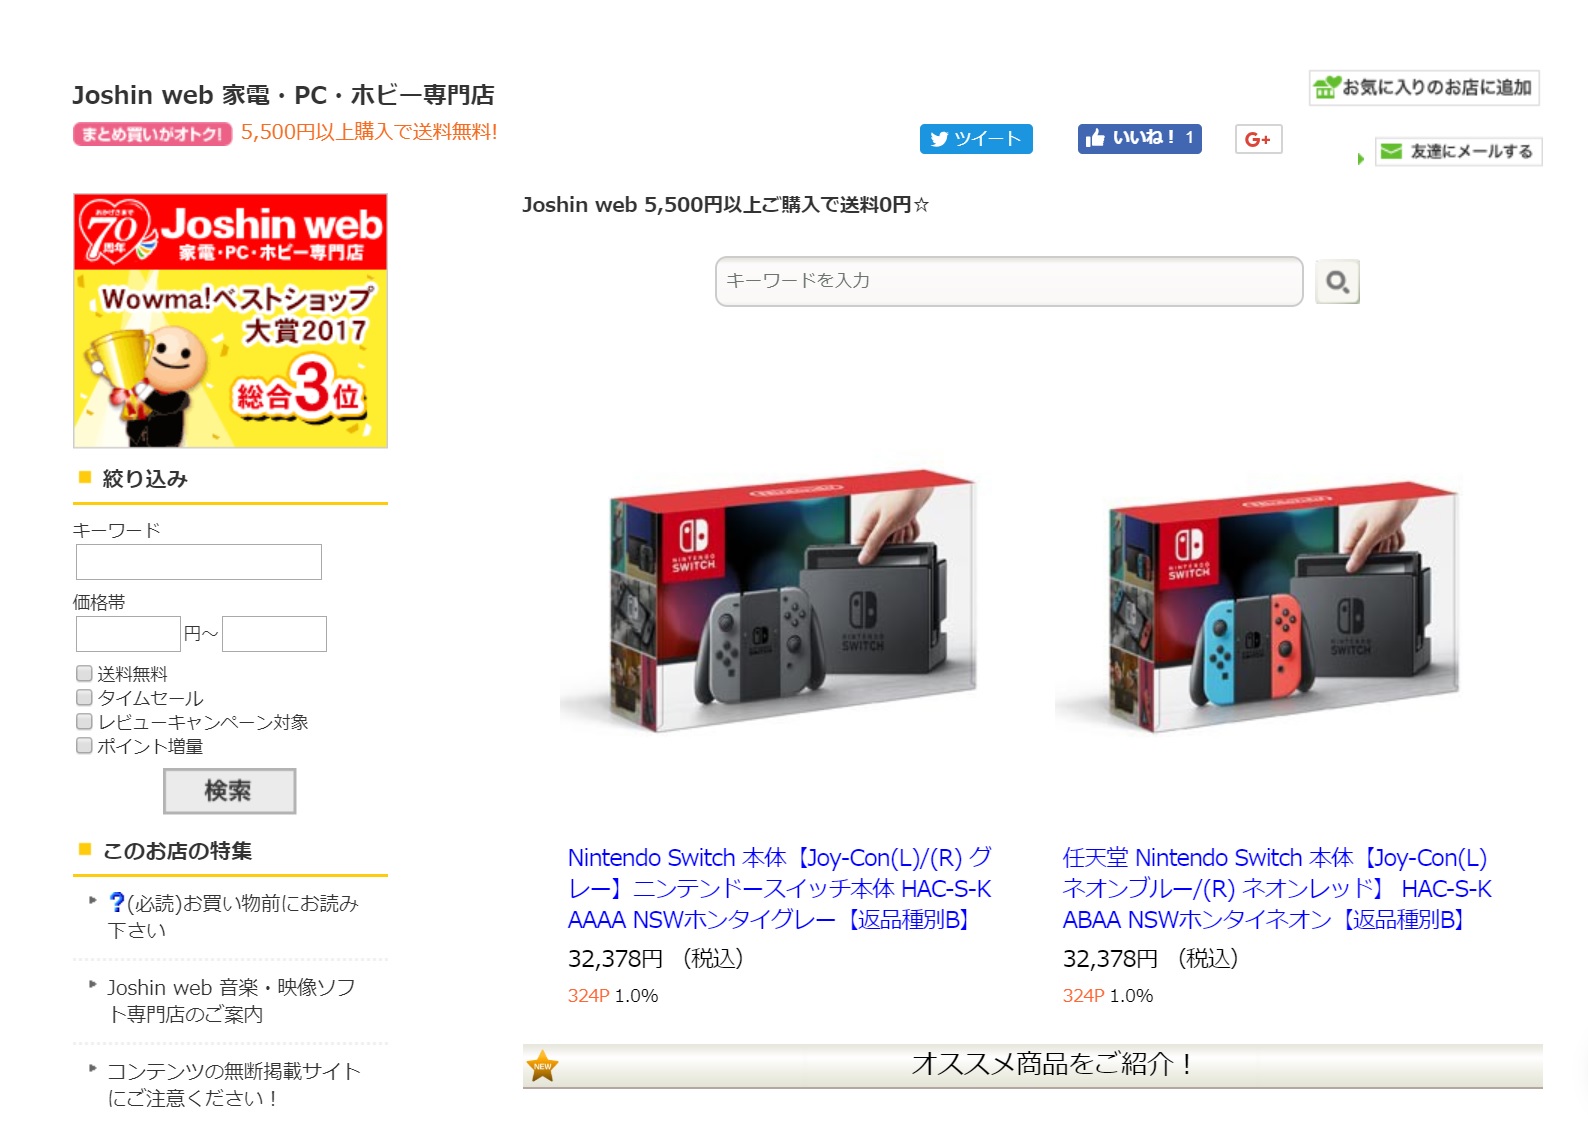Click the Joshin web Wowma award banner
Screen dimensions: 1588x1123
[230, 321]
